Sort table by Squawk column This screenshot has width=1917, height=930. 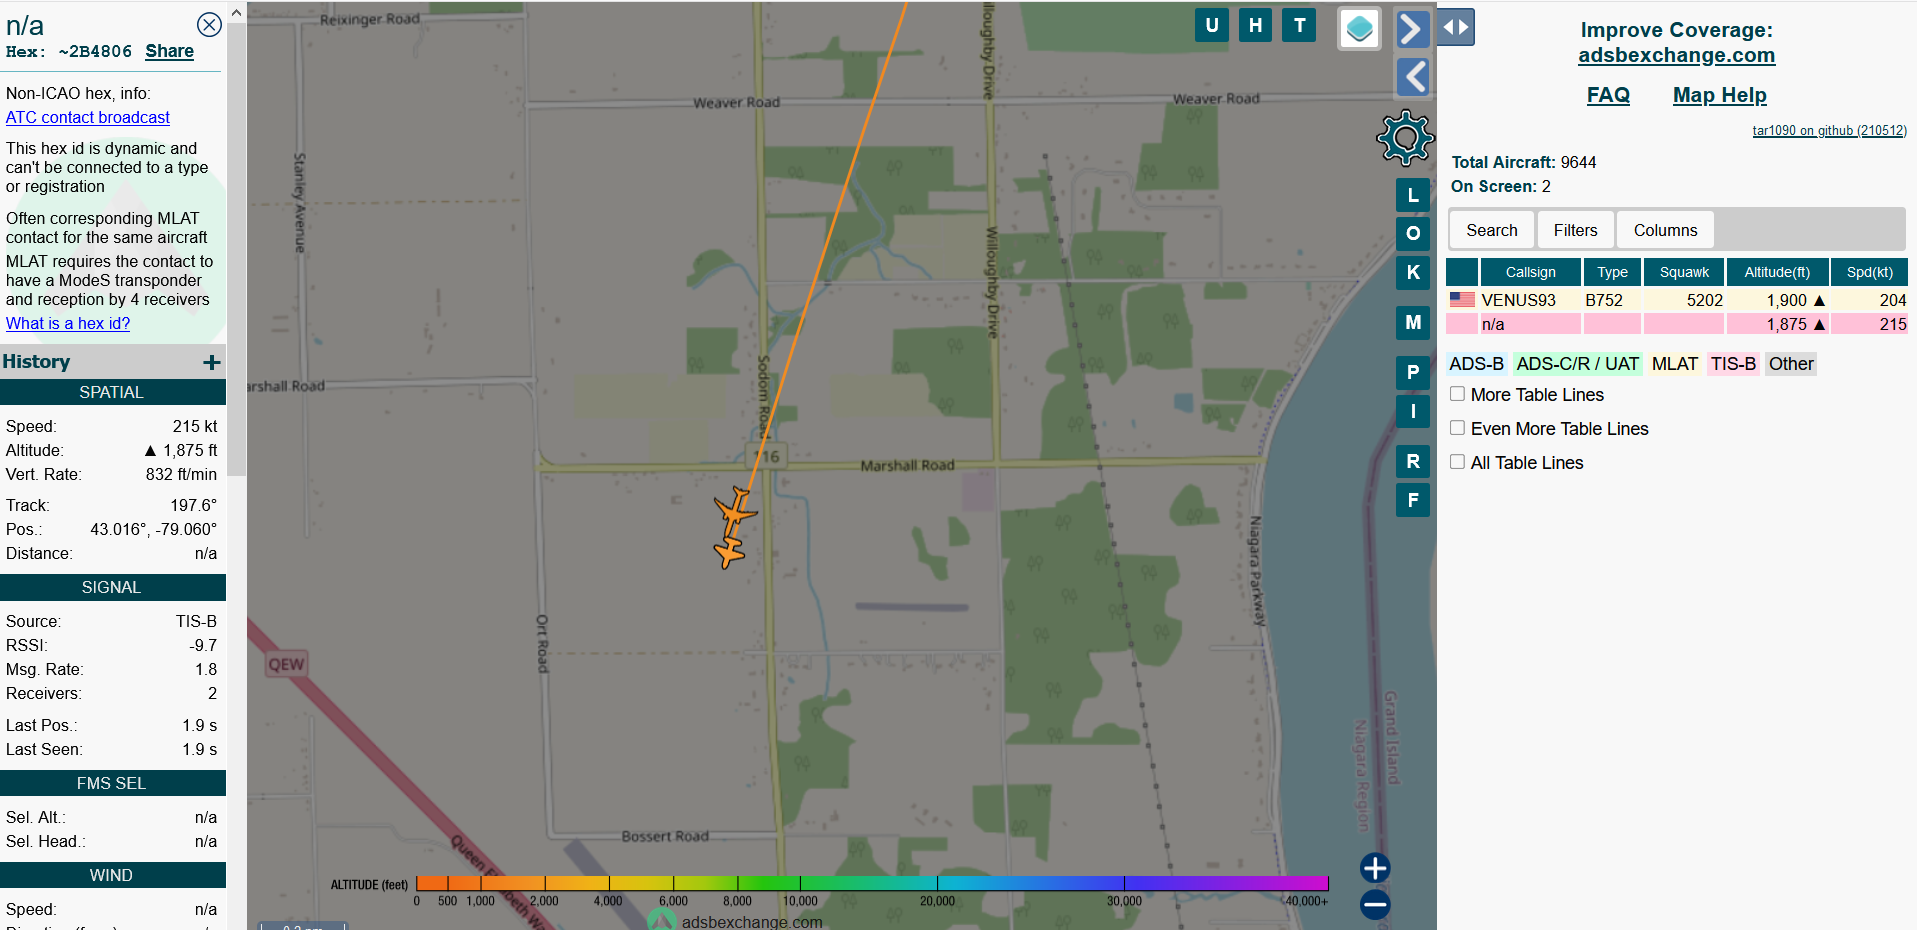[x=1684, y=272]
